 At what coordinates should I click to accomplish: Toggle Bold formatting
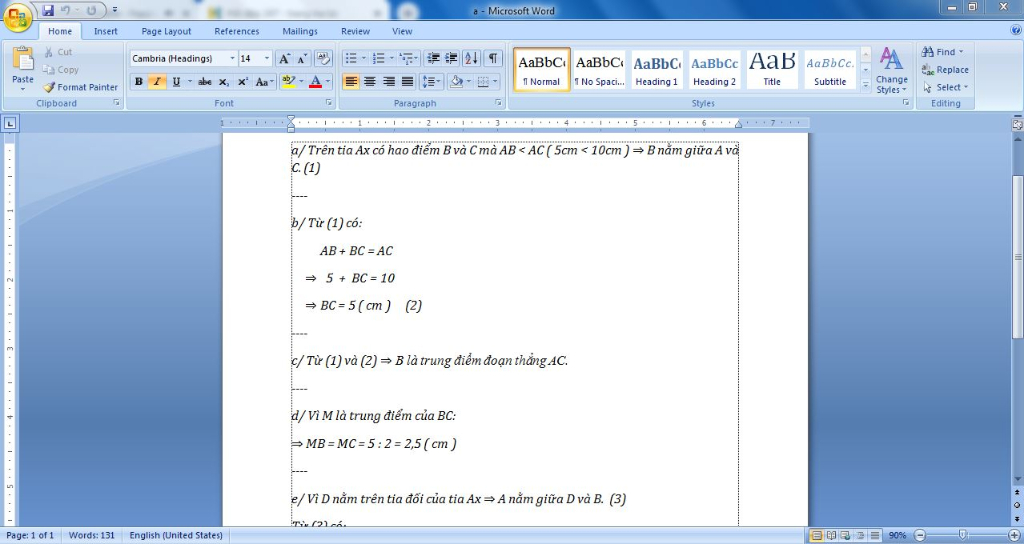[x=138, y=82]
